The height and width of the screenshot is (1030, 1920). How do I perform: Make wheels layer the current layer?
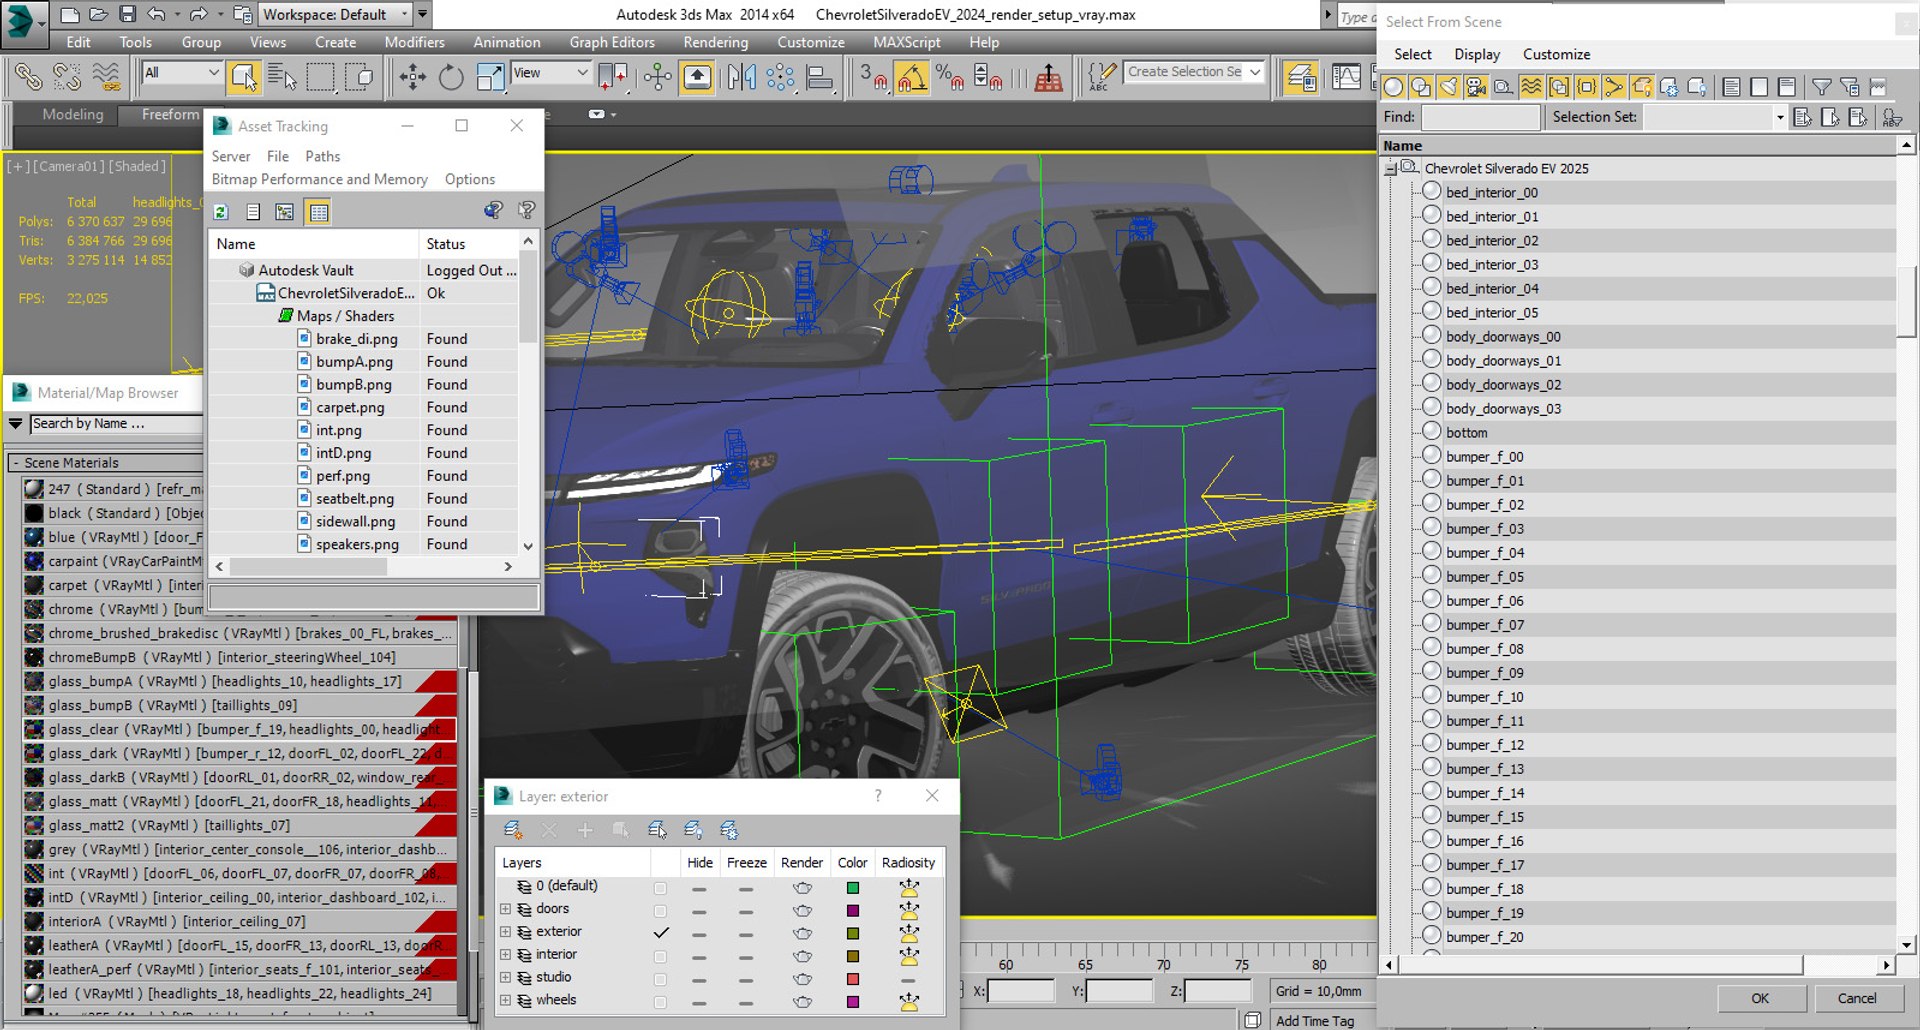(x=660, y=1002)
